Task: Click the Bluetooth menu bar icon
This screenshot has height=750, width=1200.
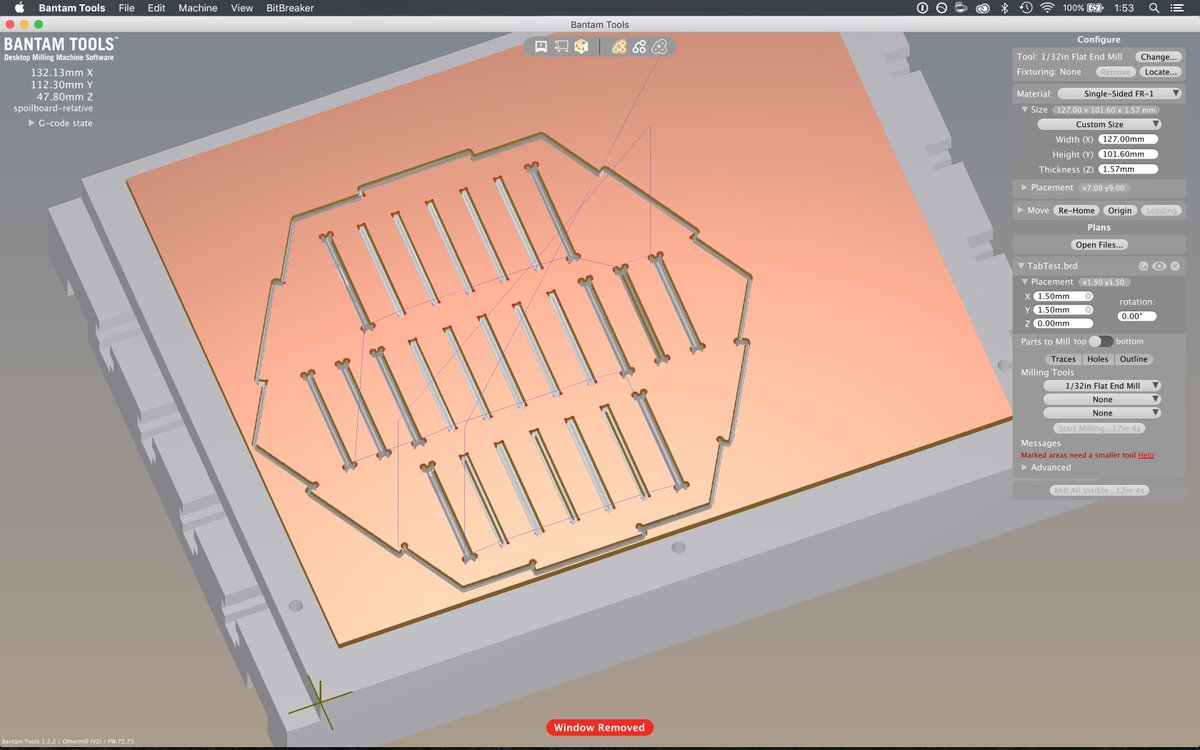Action: click(x=1004, y=8)
